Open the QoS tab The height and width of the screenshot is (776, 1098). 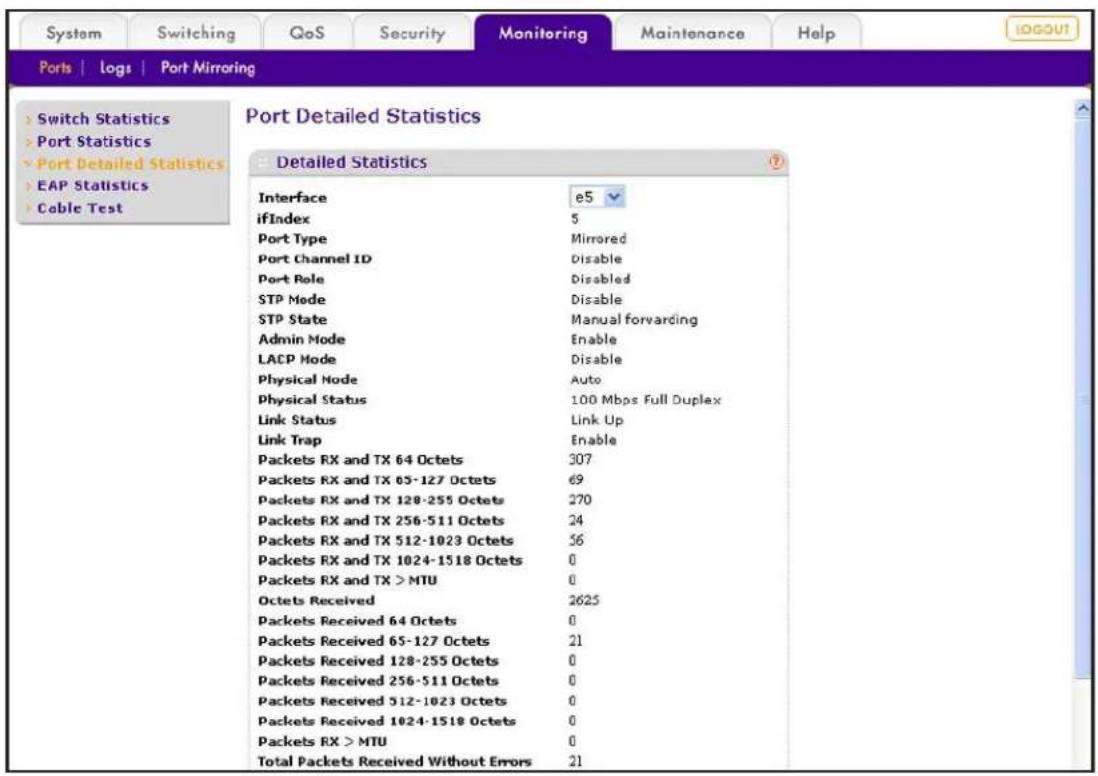point(307,33)
